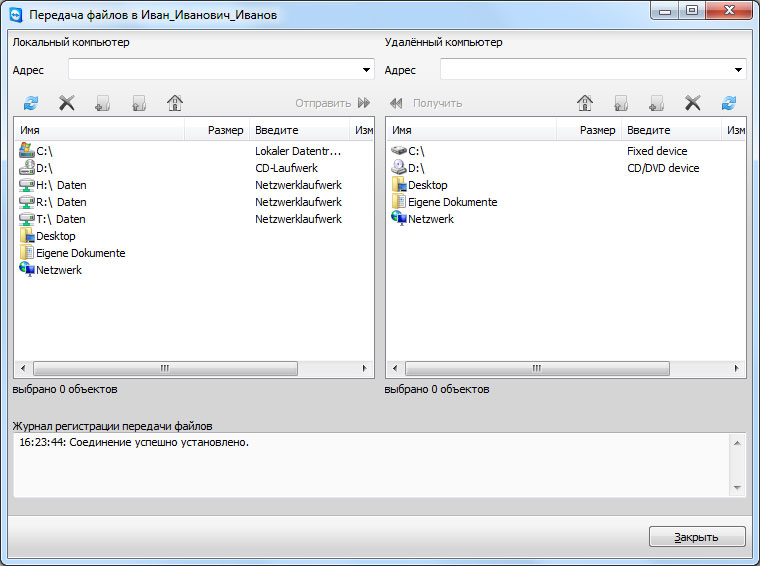This screenshot has width=760, height=566.
Task: Sort local list by Размер column
Action: click(217, 130)
